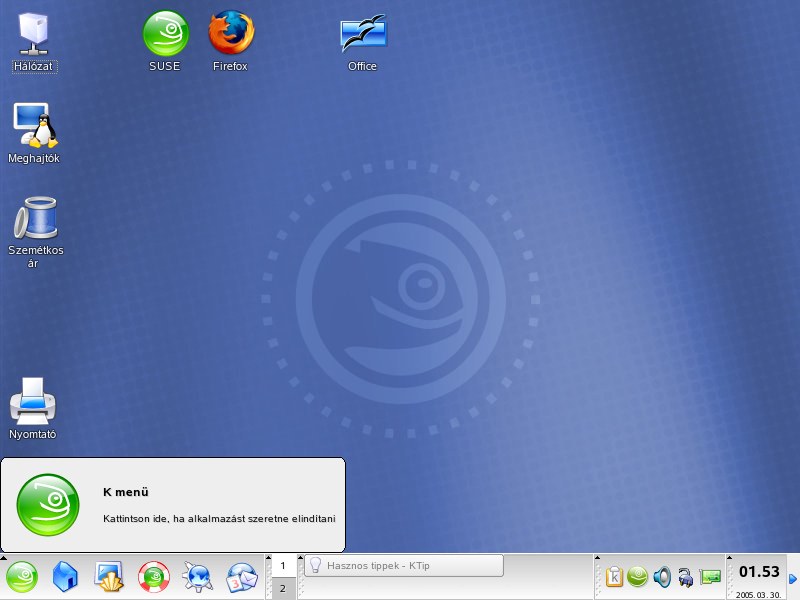The image size is (800, 600).
Task: Show the desktop via the panel icon
Action: click(109, 577)
